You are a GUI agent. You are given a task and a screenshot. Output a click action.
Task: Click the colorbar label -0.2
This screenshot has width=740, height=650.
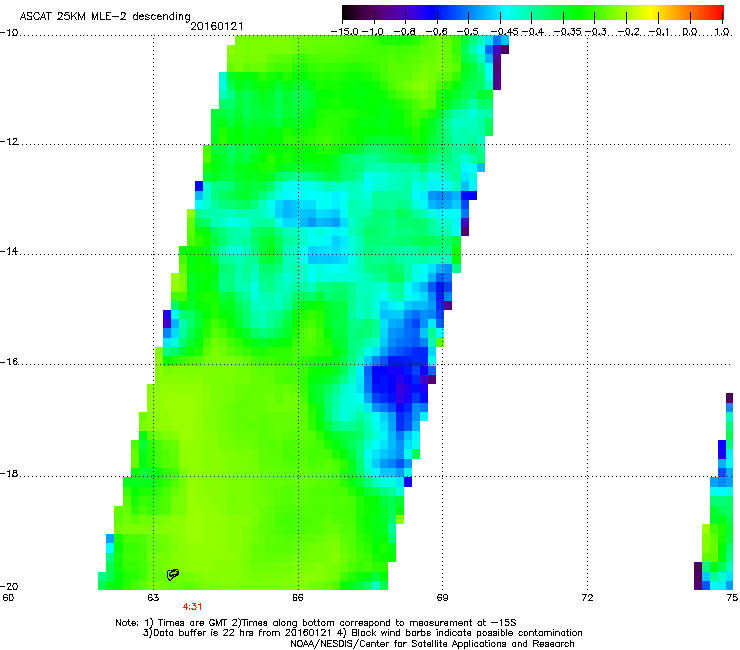coord(629,32)
